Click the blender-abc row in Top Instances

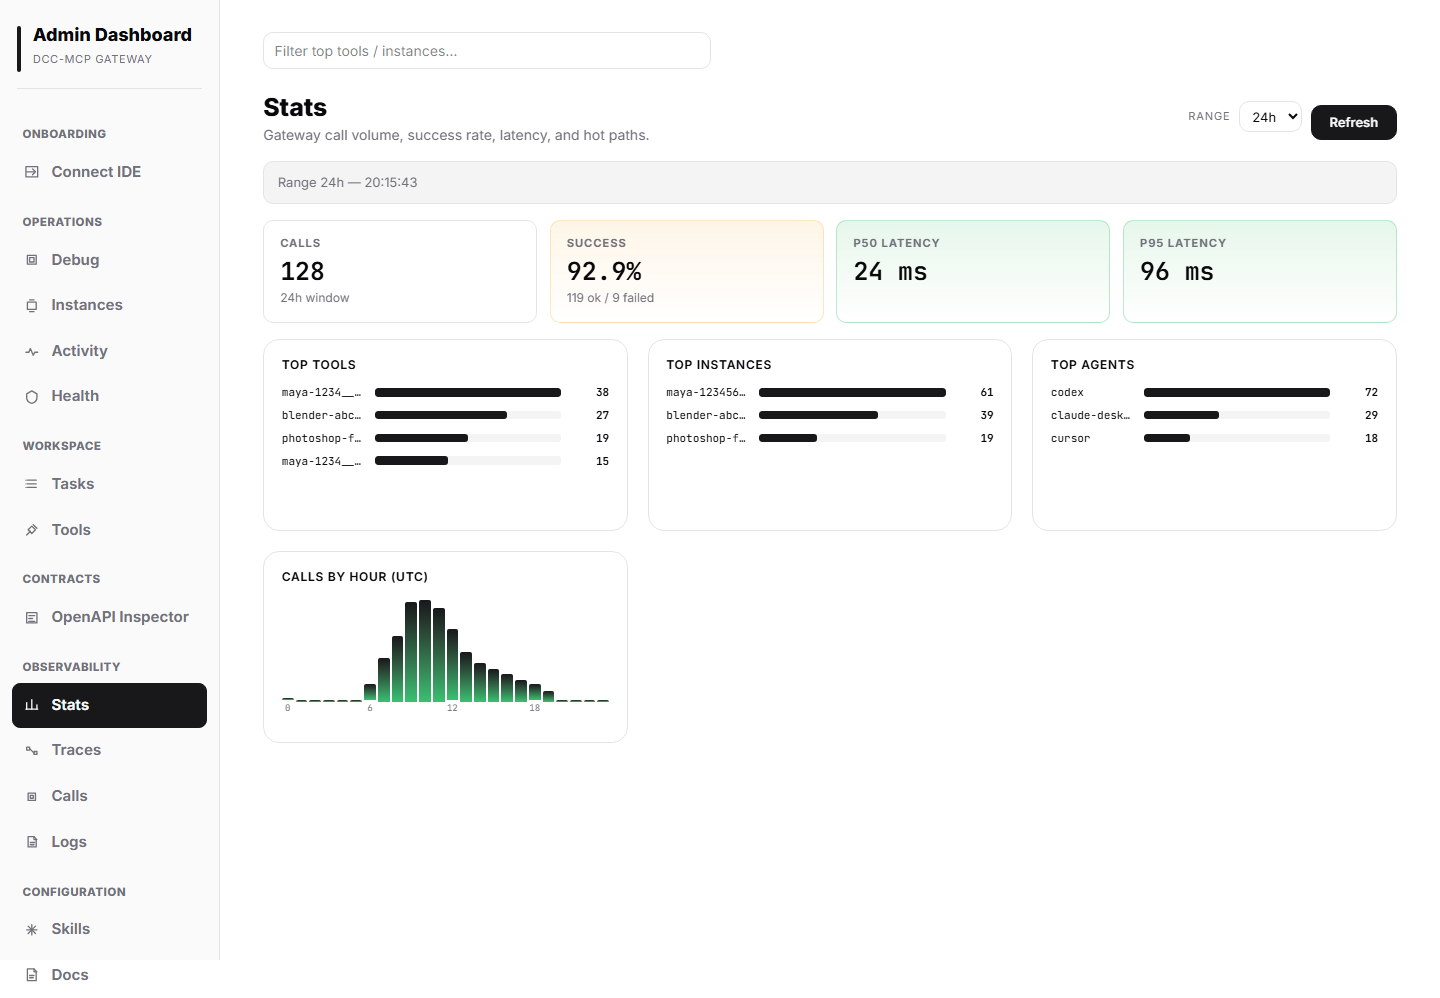pyautogui.click(x=830, y=415)
